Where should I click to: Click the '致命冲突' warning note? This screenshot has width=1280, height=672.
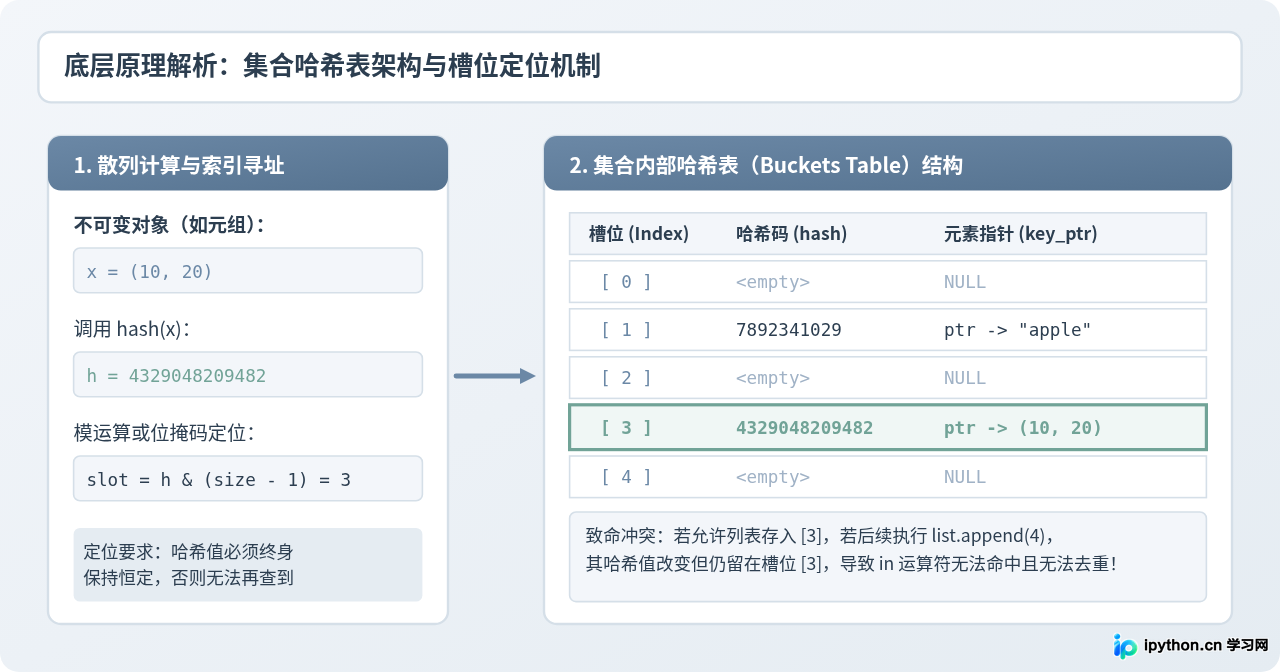887,557
